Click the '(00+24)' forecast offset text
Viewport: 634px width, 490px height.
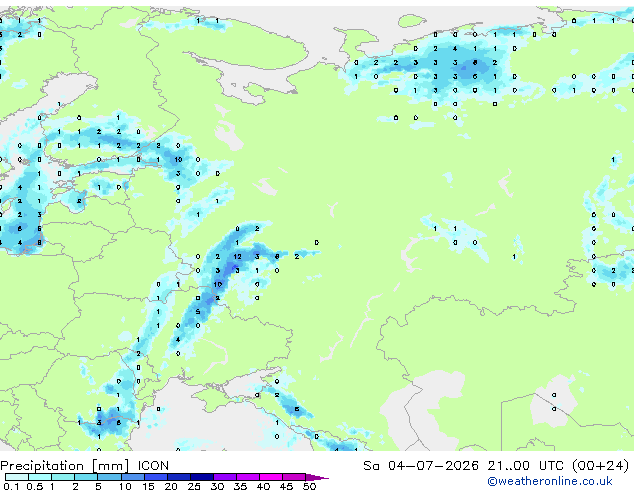point(600,466)
